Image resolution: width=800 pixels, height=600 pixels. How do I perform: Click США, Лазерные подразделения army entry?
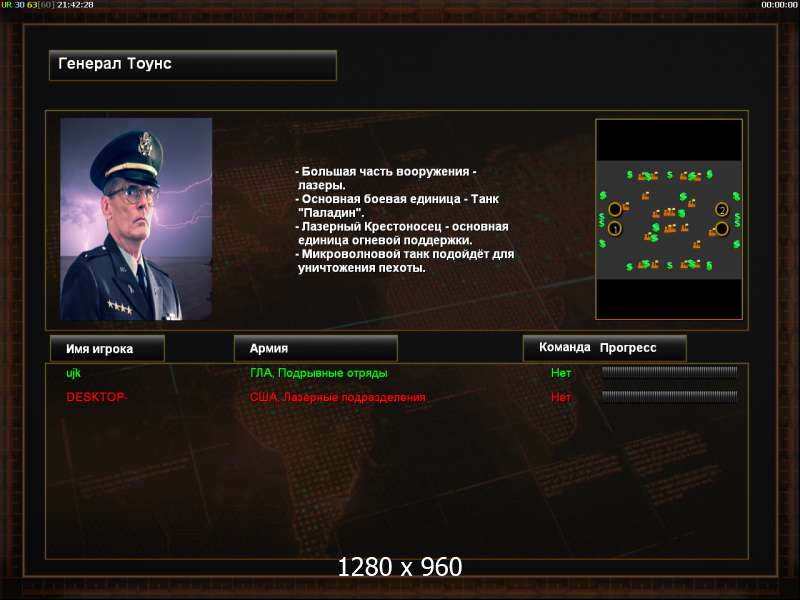[x=337, y=397]
